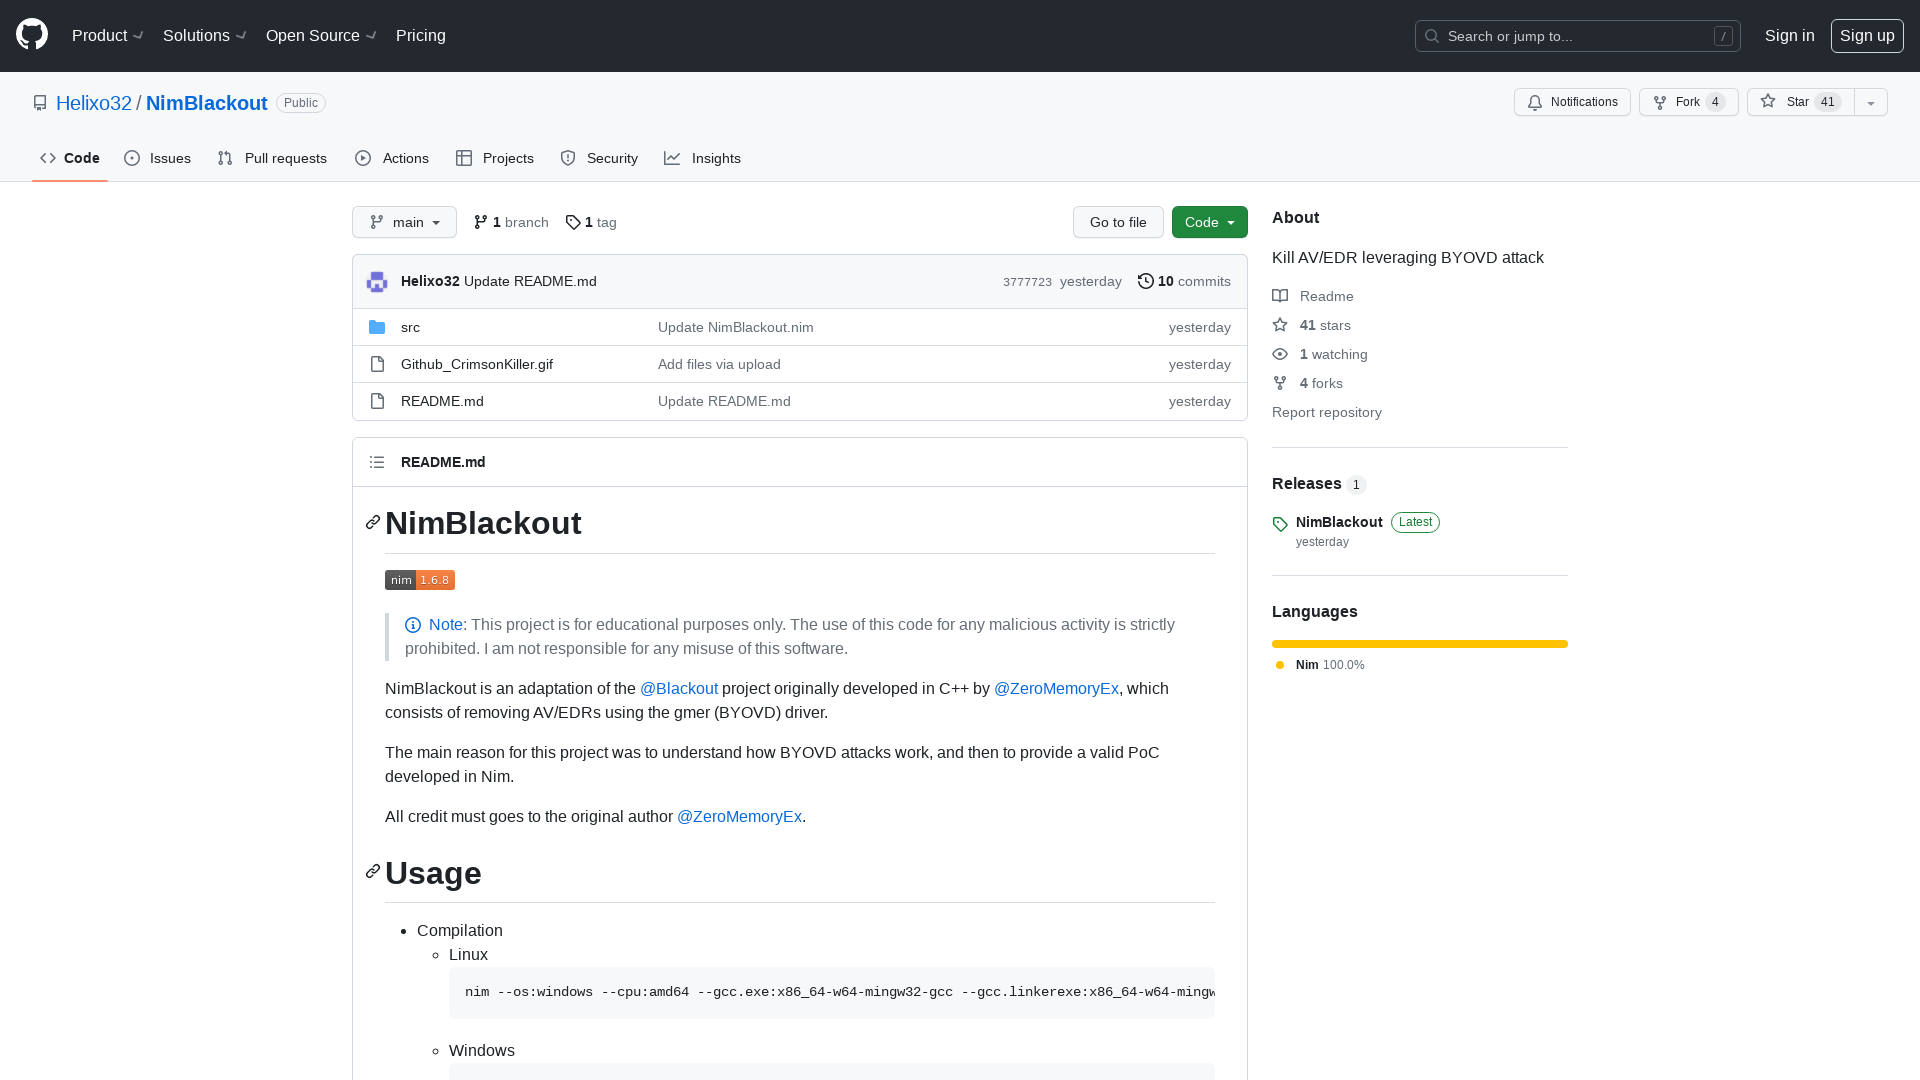Open the main branch selector dropdown
1920x1080 pixels.
[404, 222]
